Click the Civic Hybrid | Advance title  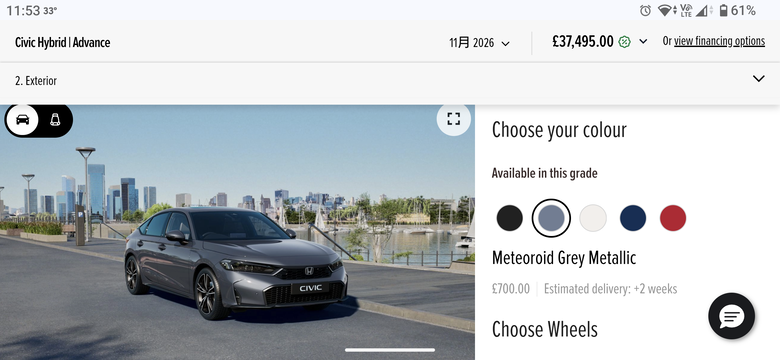pyautogui.click(x=63, y=42)
